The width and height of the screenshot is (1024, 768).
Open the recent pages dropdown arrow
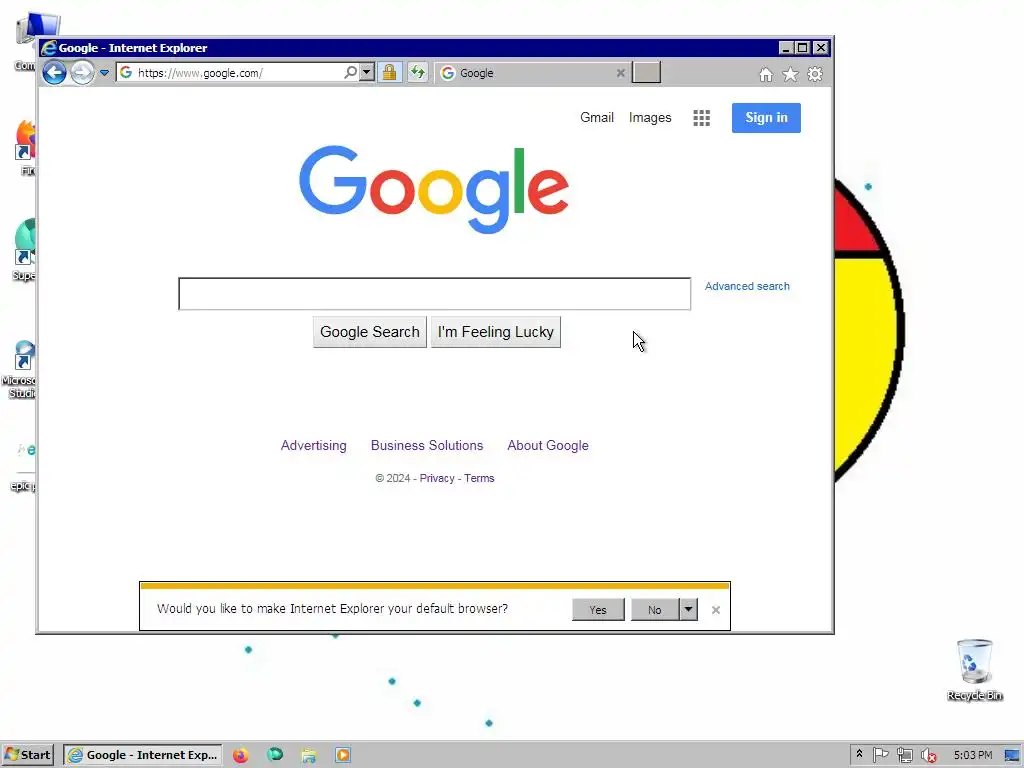(104, 72)
